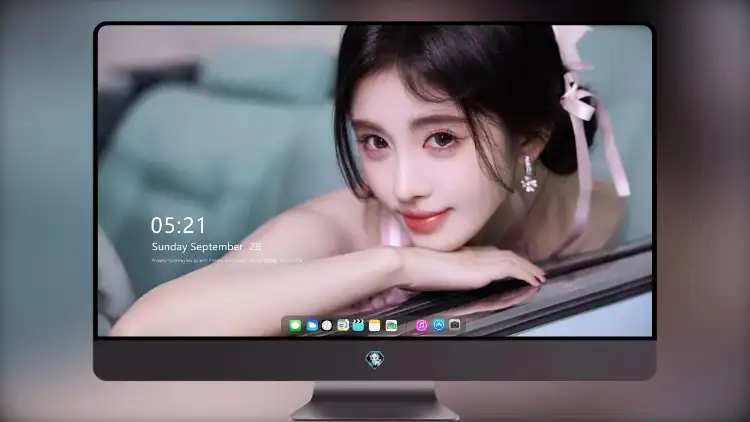Launch the Weather app from the dock
This screenshot has width=750, height=422.
click(x=312, y=326)
